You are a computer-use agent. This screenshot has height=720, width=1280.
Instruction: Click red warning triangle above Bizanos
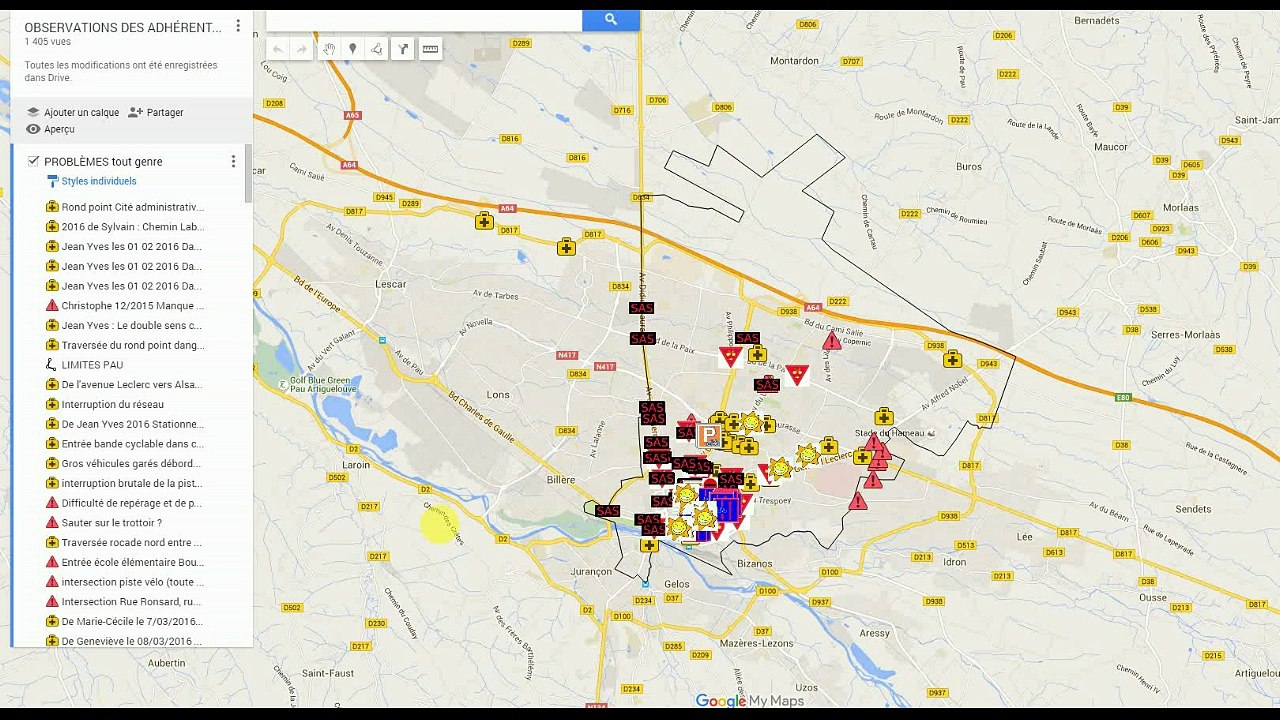coord(857,502)
